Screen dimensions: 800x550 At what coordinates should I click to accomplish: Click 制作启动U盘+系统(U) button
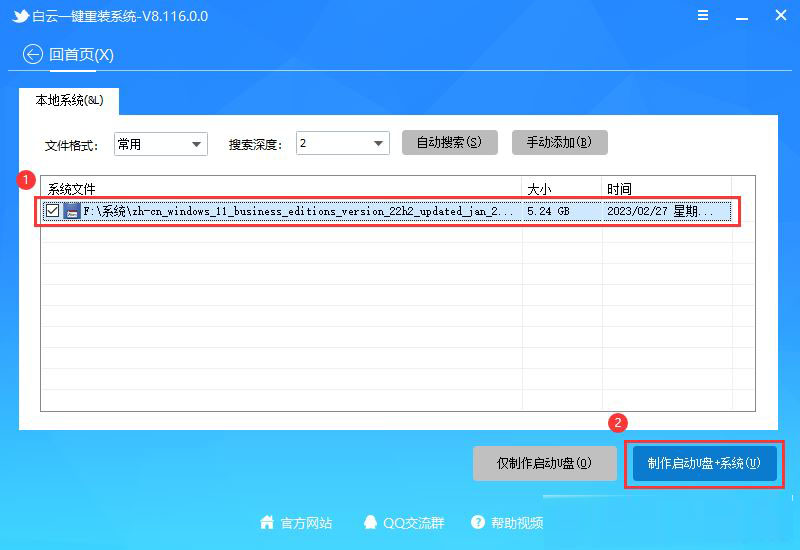705,463
